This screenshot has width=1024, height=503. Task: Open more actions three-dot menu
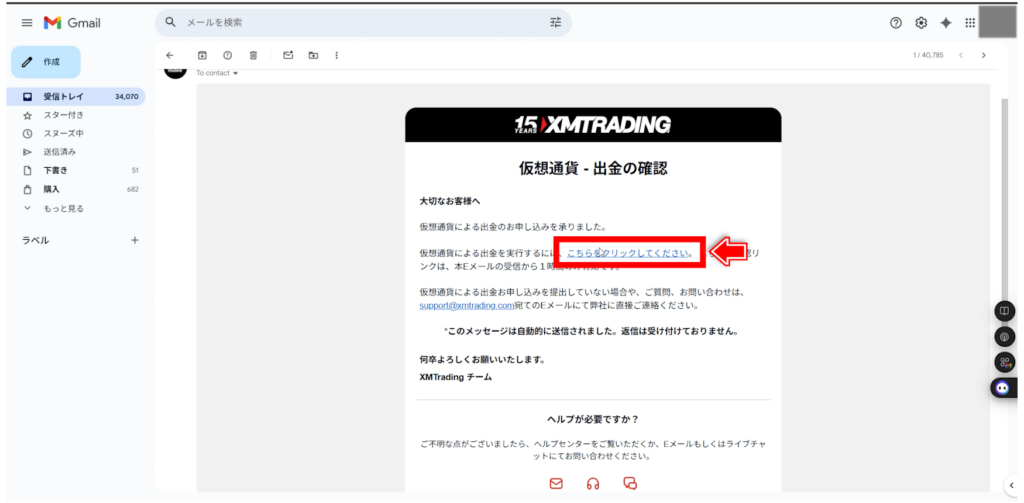(337, 55)
